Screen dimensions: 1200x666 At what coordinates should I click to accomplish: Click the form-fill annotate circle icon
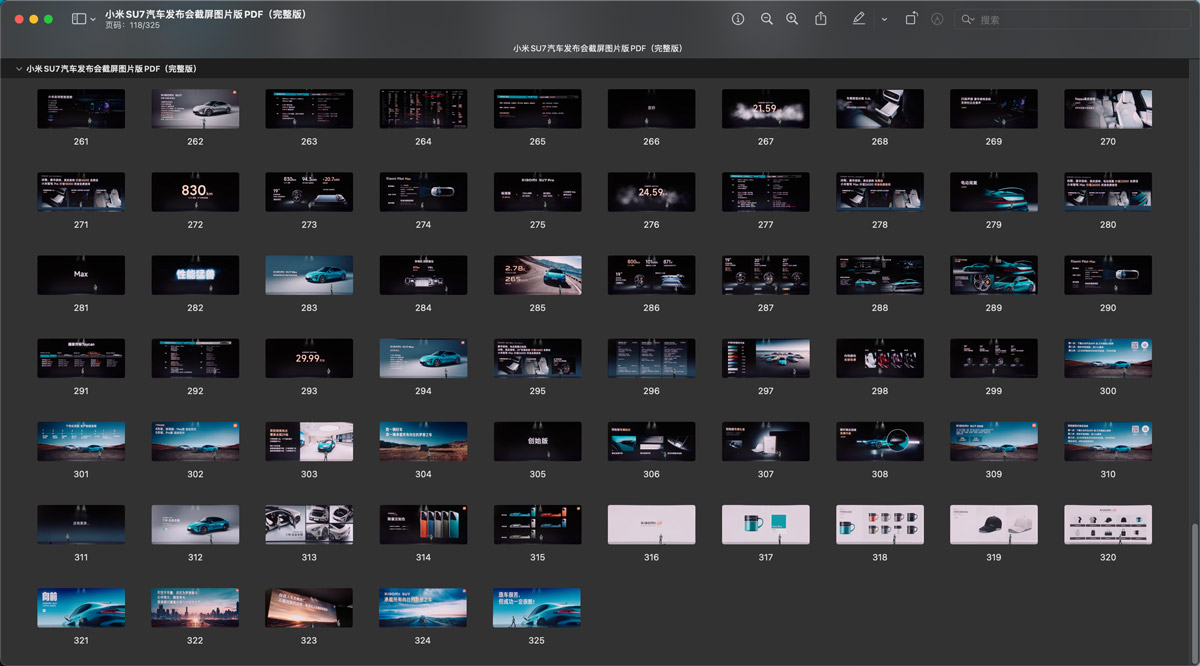(x=937, y=19)
